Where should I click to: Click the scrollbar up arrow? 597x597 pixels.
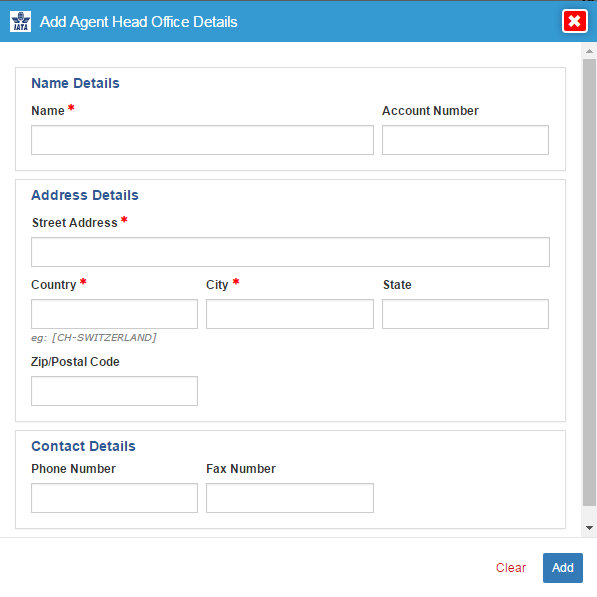click(589, 51)
